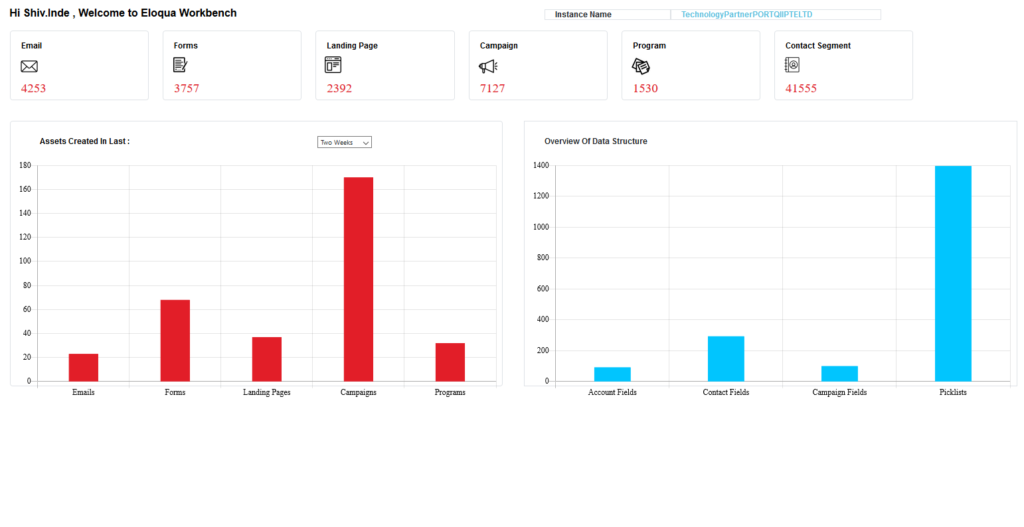This screenshot has width=1024, height=527.
Task: Click the TechnologyPartnerPORTQIIPTELTD instance name
Action: [746, 14]
